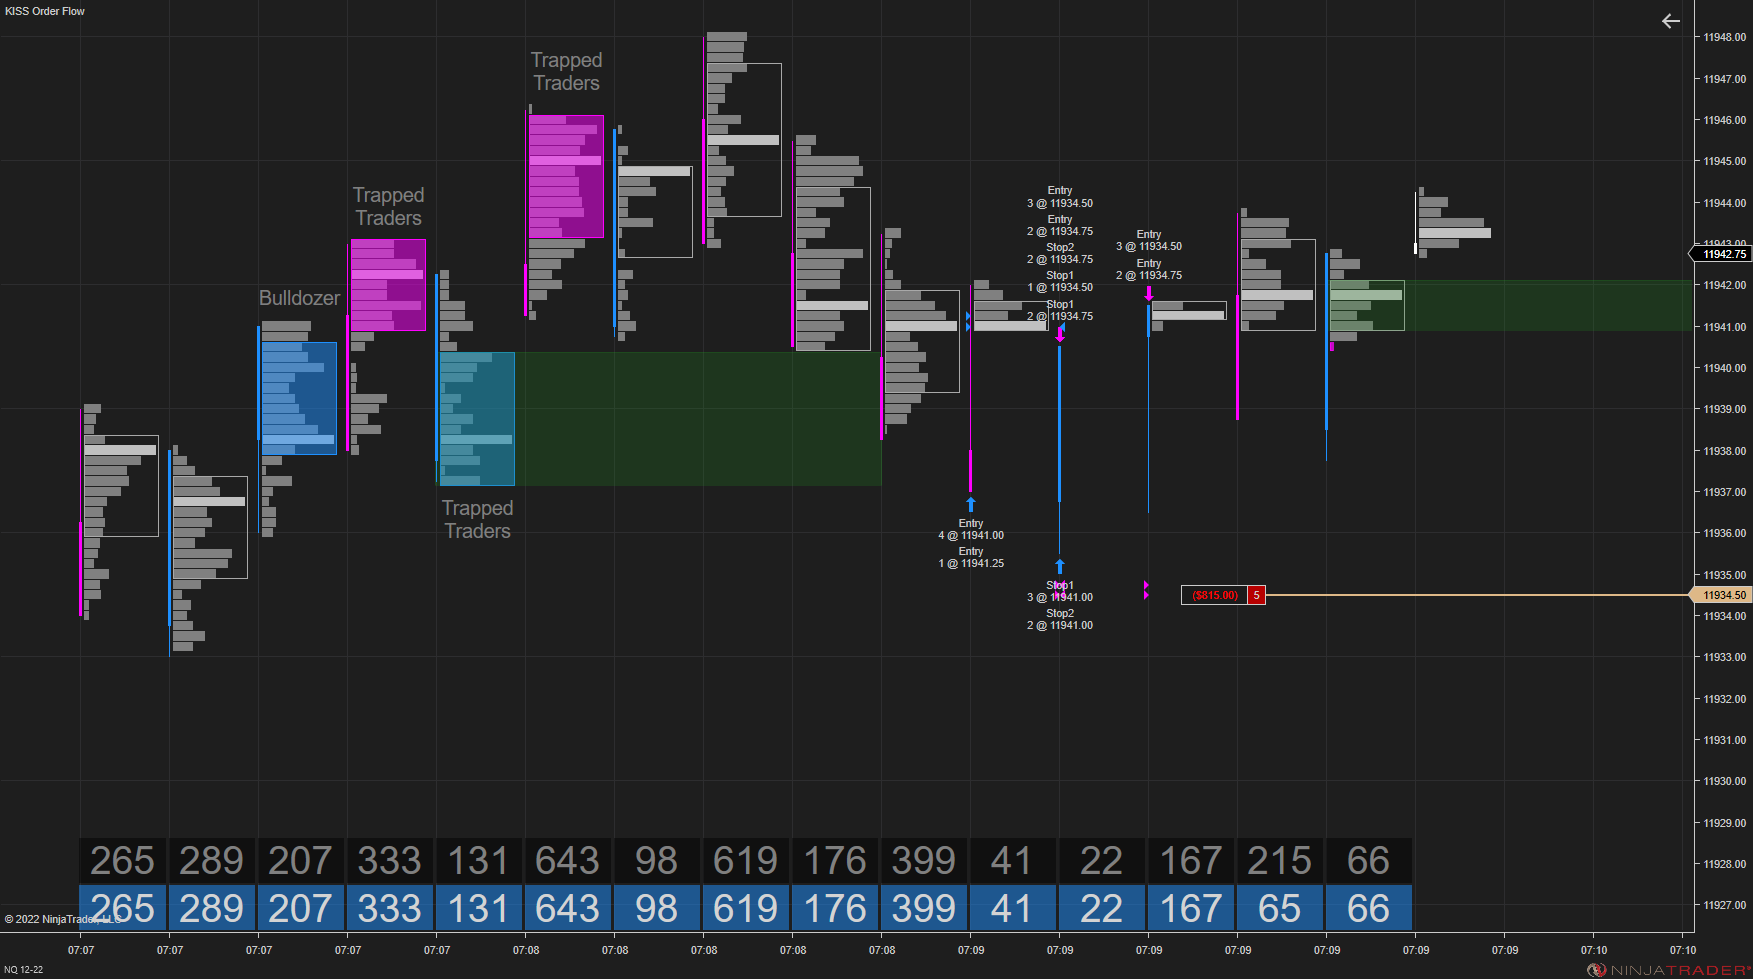Select the top magenta Trapped Traders profile box
The image size is (1753, 979).
(x=566, y=176)
